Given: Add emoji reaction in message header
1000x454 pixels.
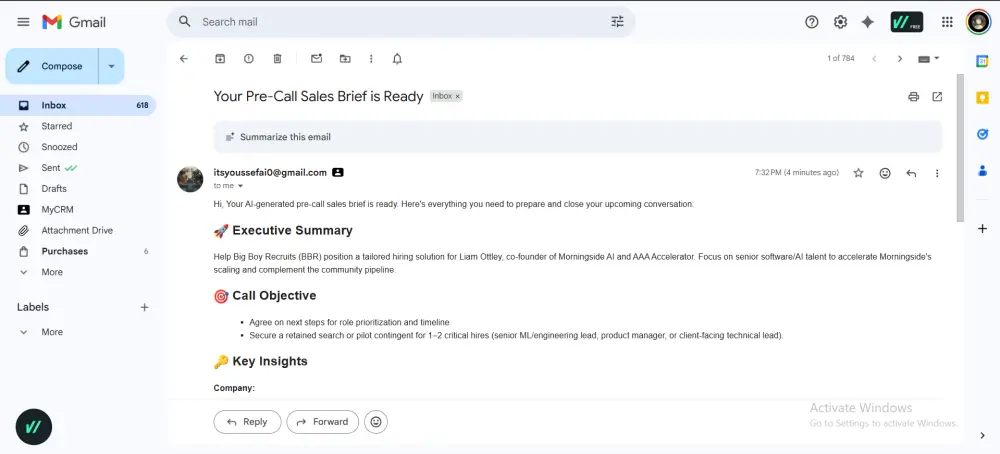Looking at the screenshot, I should (885, 173).
